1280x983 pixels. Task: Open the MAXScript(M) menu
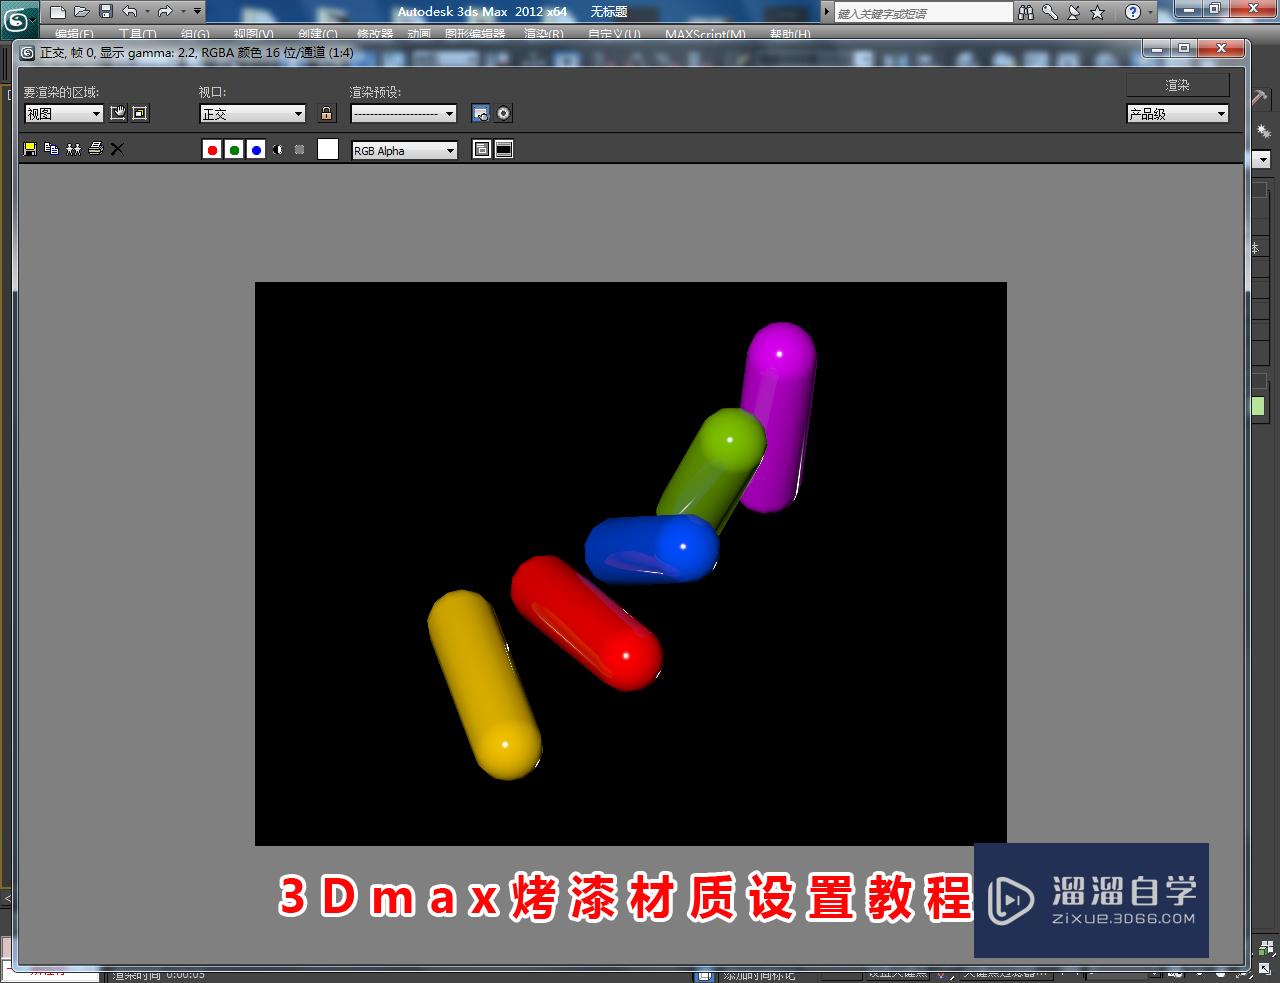point(705,34)
